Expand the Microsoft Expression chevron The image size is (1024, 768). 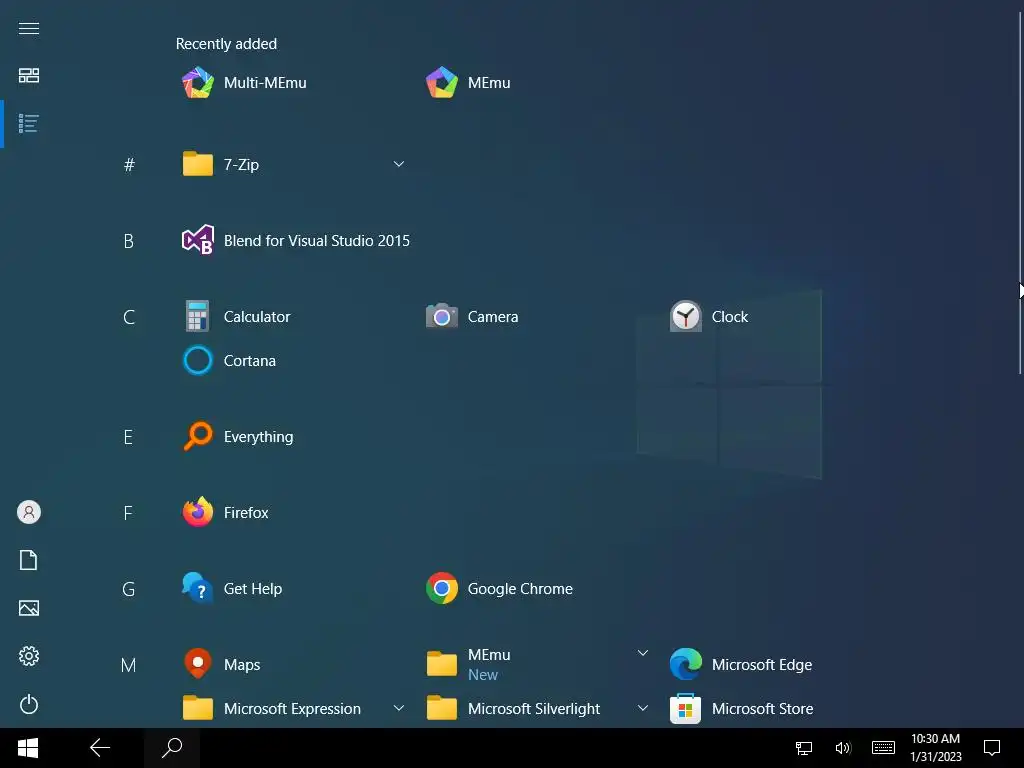pyautogui.click(x=398, y=708)
